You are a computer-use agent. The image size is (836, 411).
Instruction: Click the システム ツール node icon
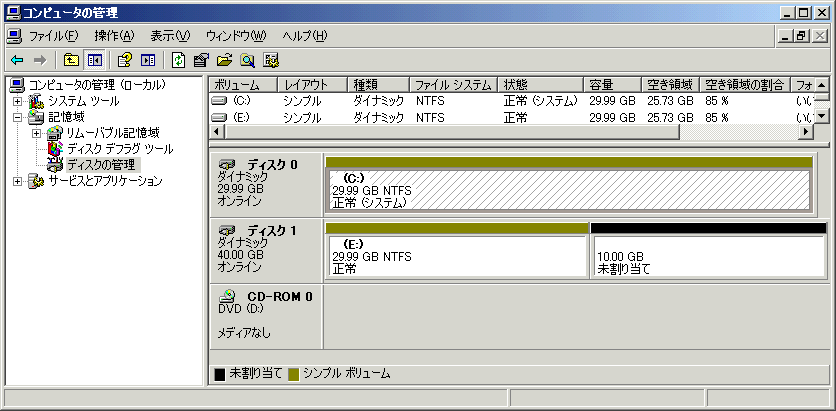tap(36, 101)
